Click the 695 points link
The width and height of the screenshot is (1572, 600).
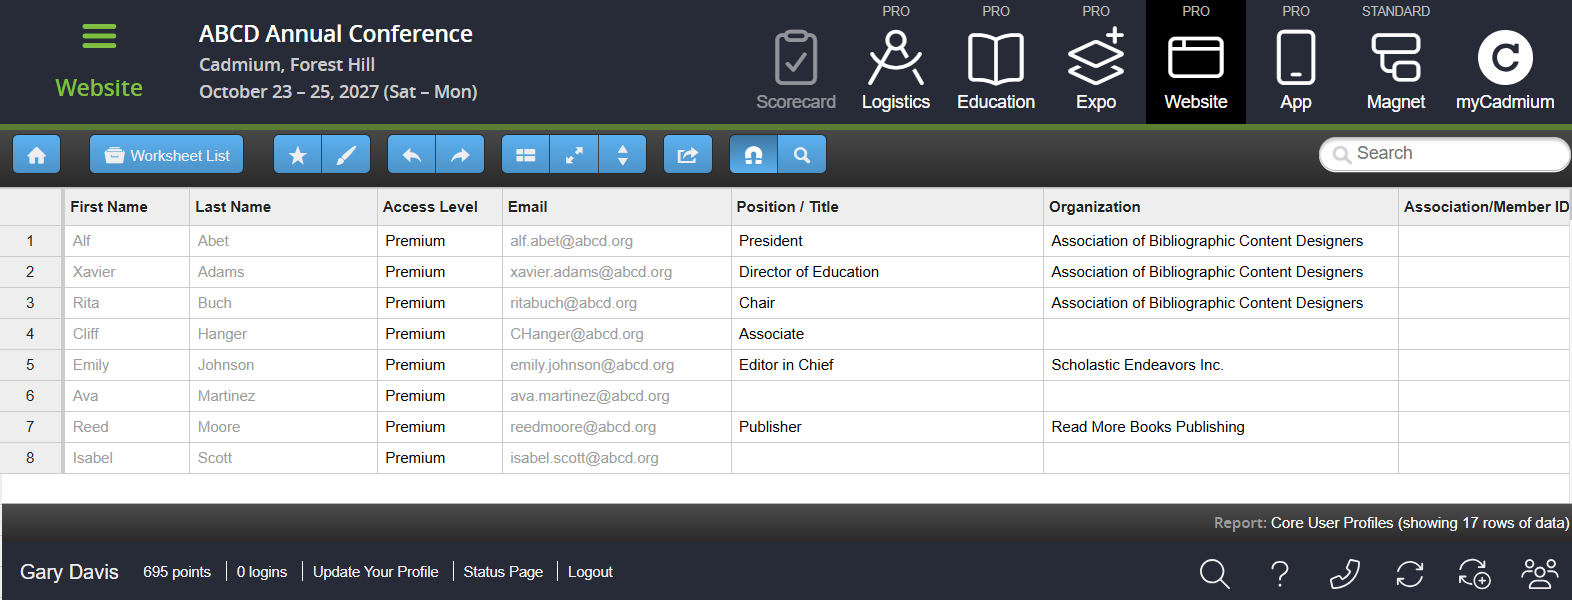(177, 572)
